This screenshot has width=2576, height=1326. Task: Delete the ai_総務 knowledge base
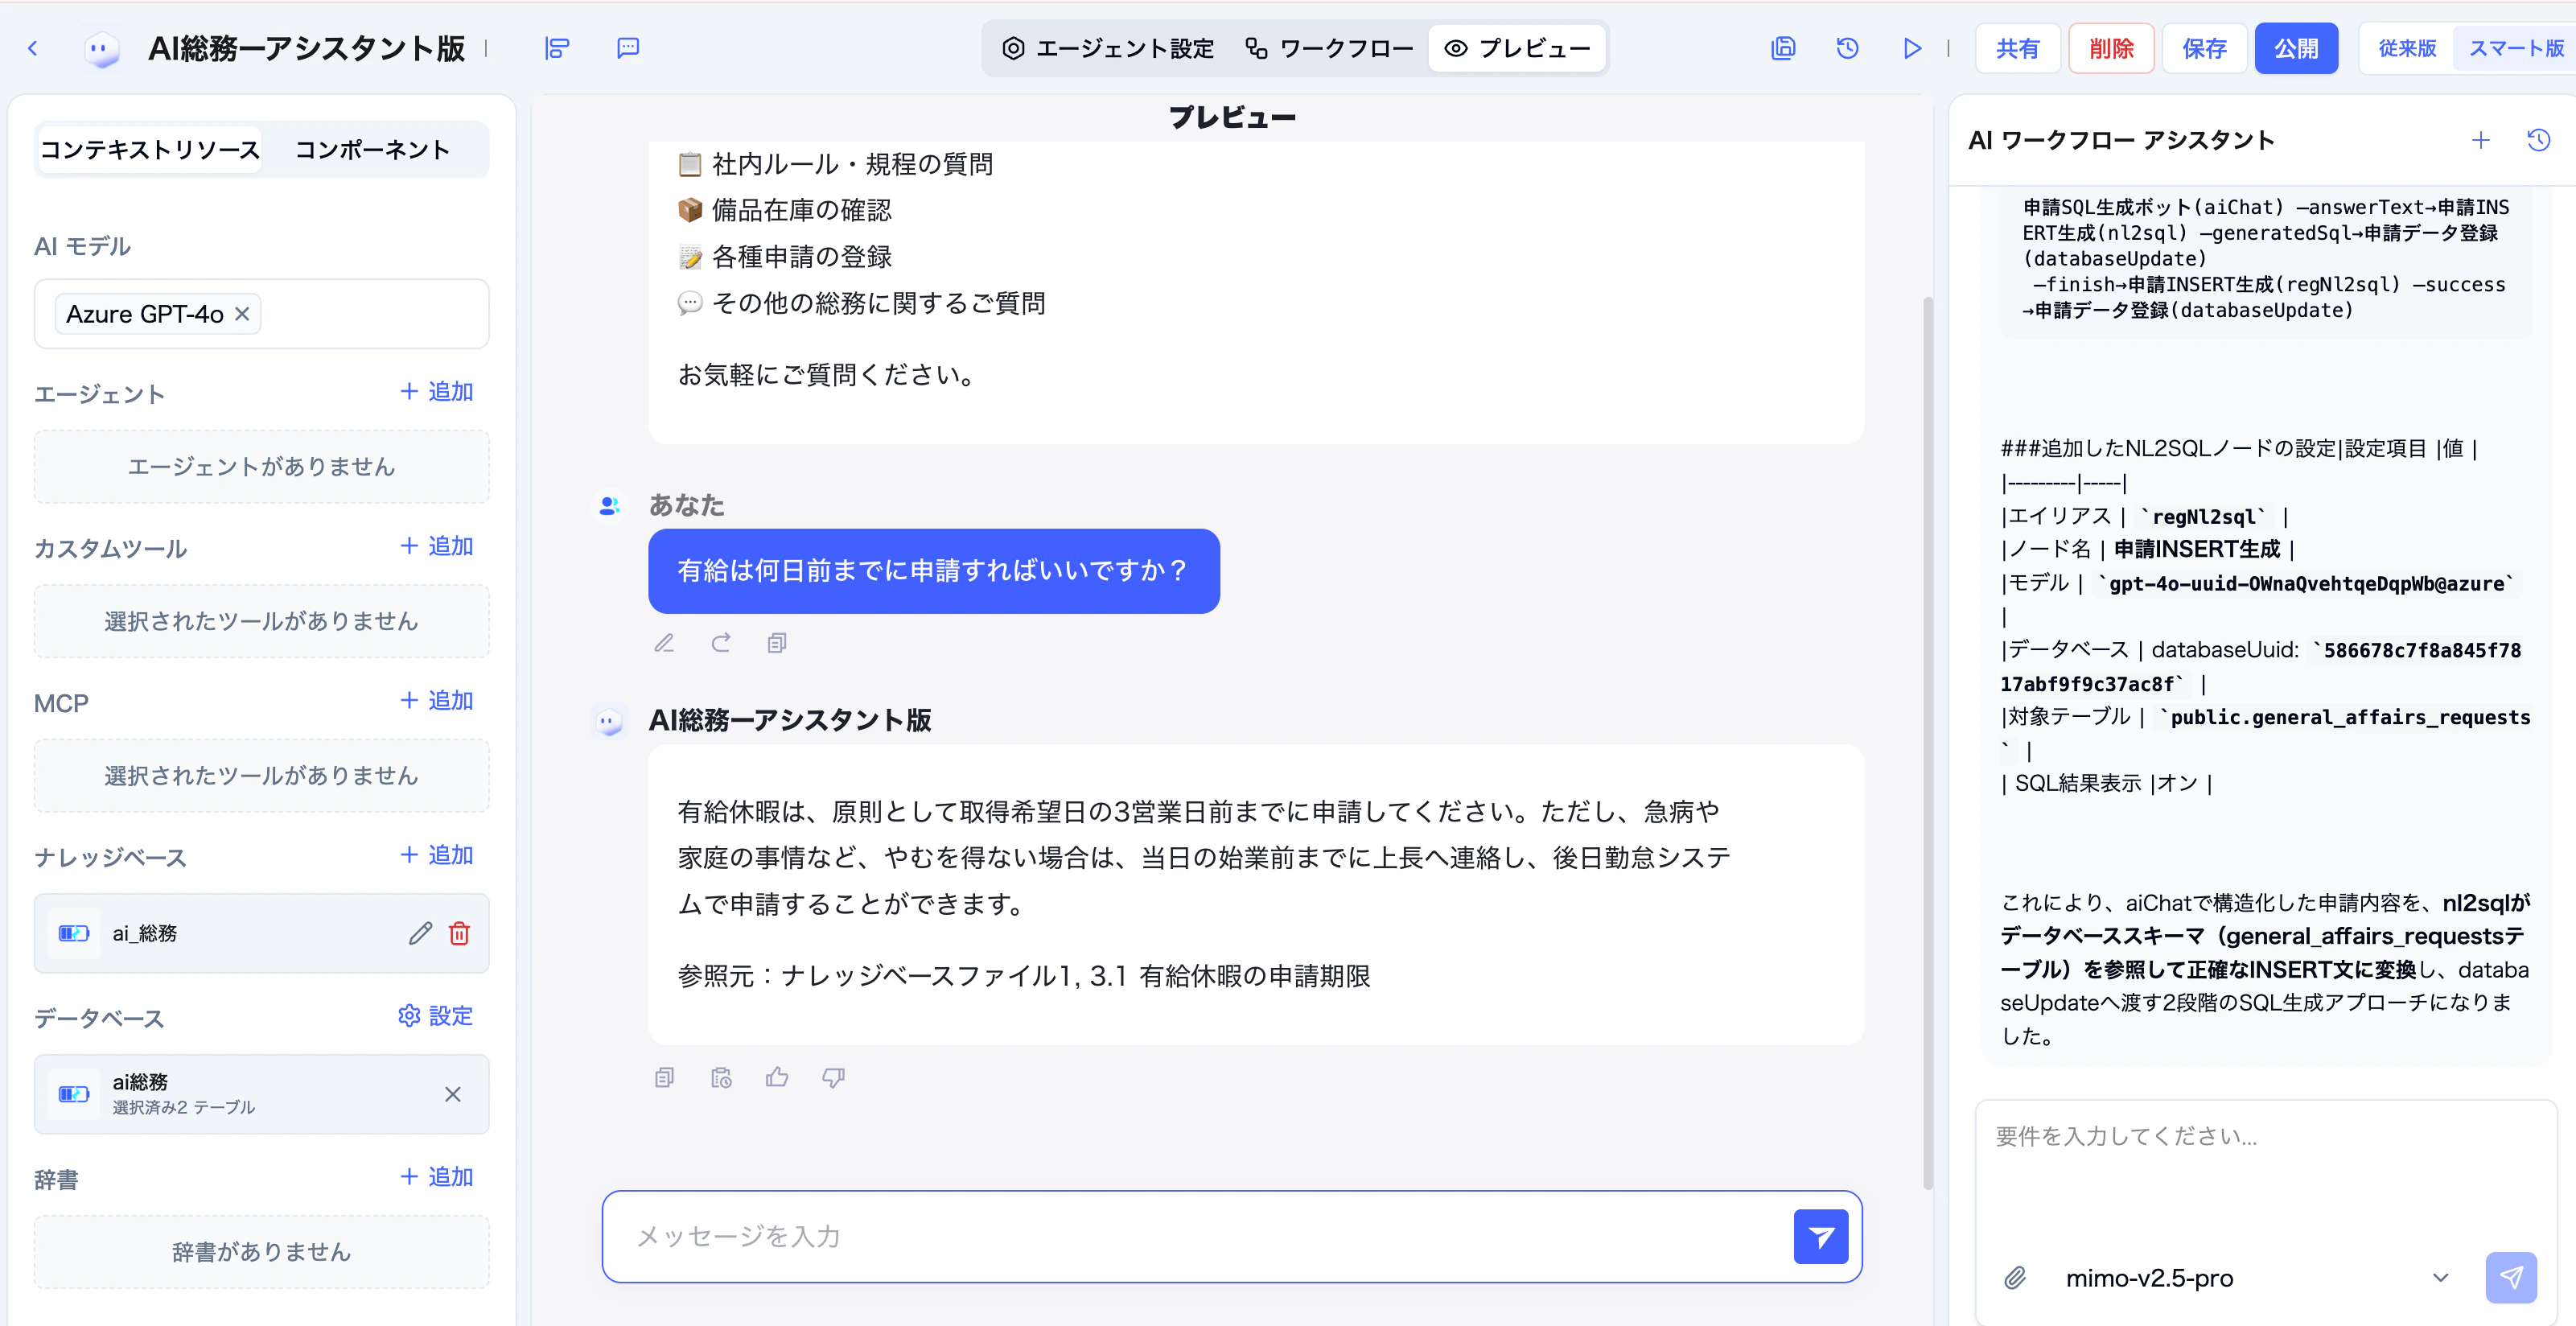pyautogui.click(x=459, y=933)
